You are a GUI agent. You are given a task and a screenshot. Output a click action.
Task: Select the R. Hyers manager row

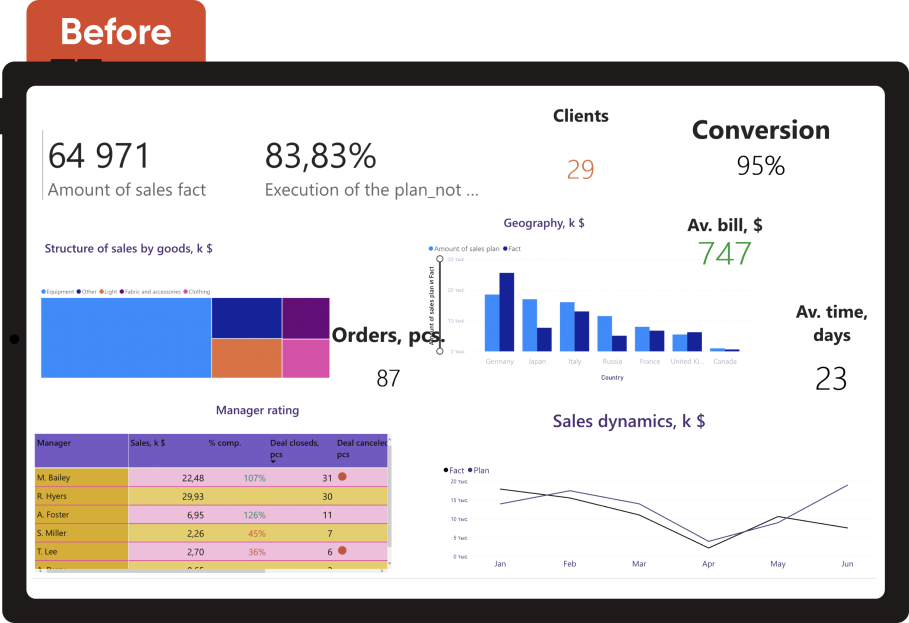tap(211, 496)
